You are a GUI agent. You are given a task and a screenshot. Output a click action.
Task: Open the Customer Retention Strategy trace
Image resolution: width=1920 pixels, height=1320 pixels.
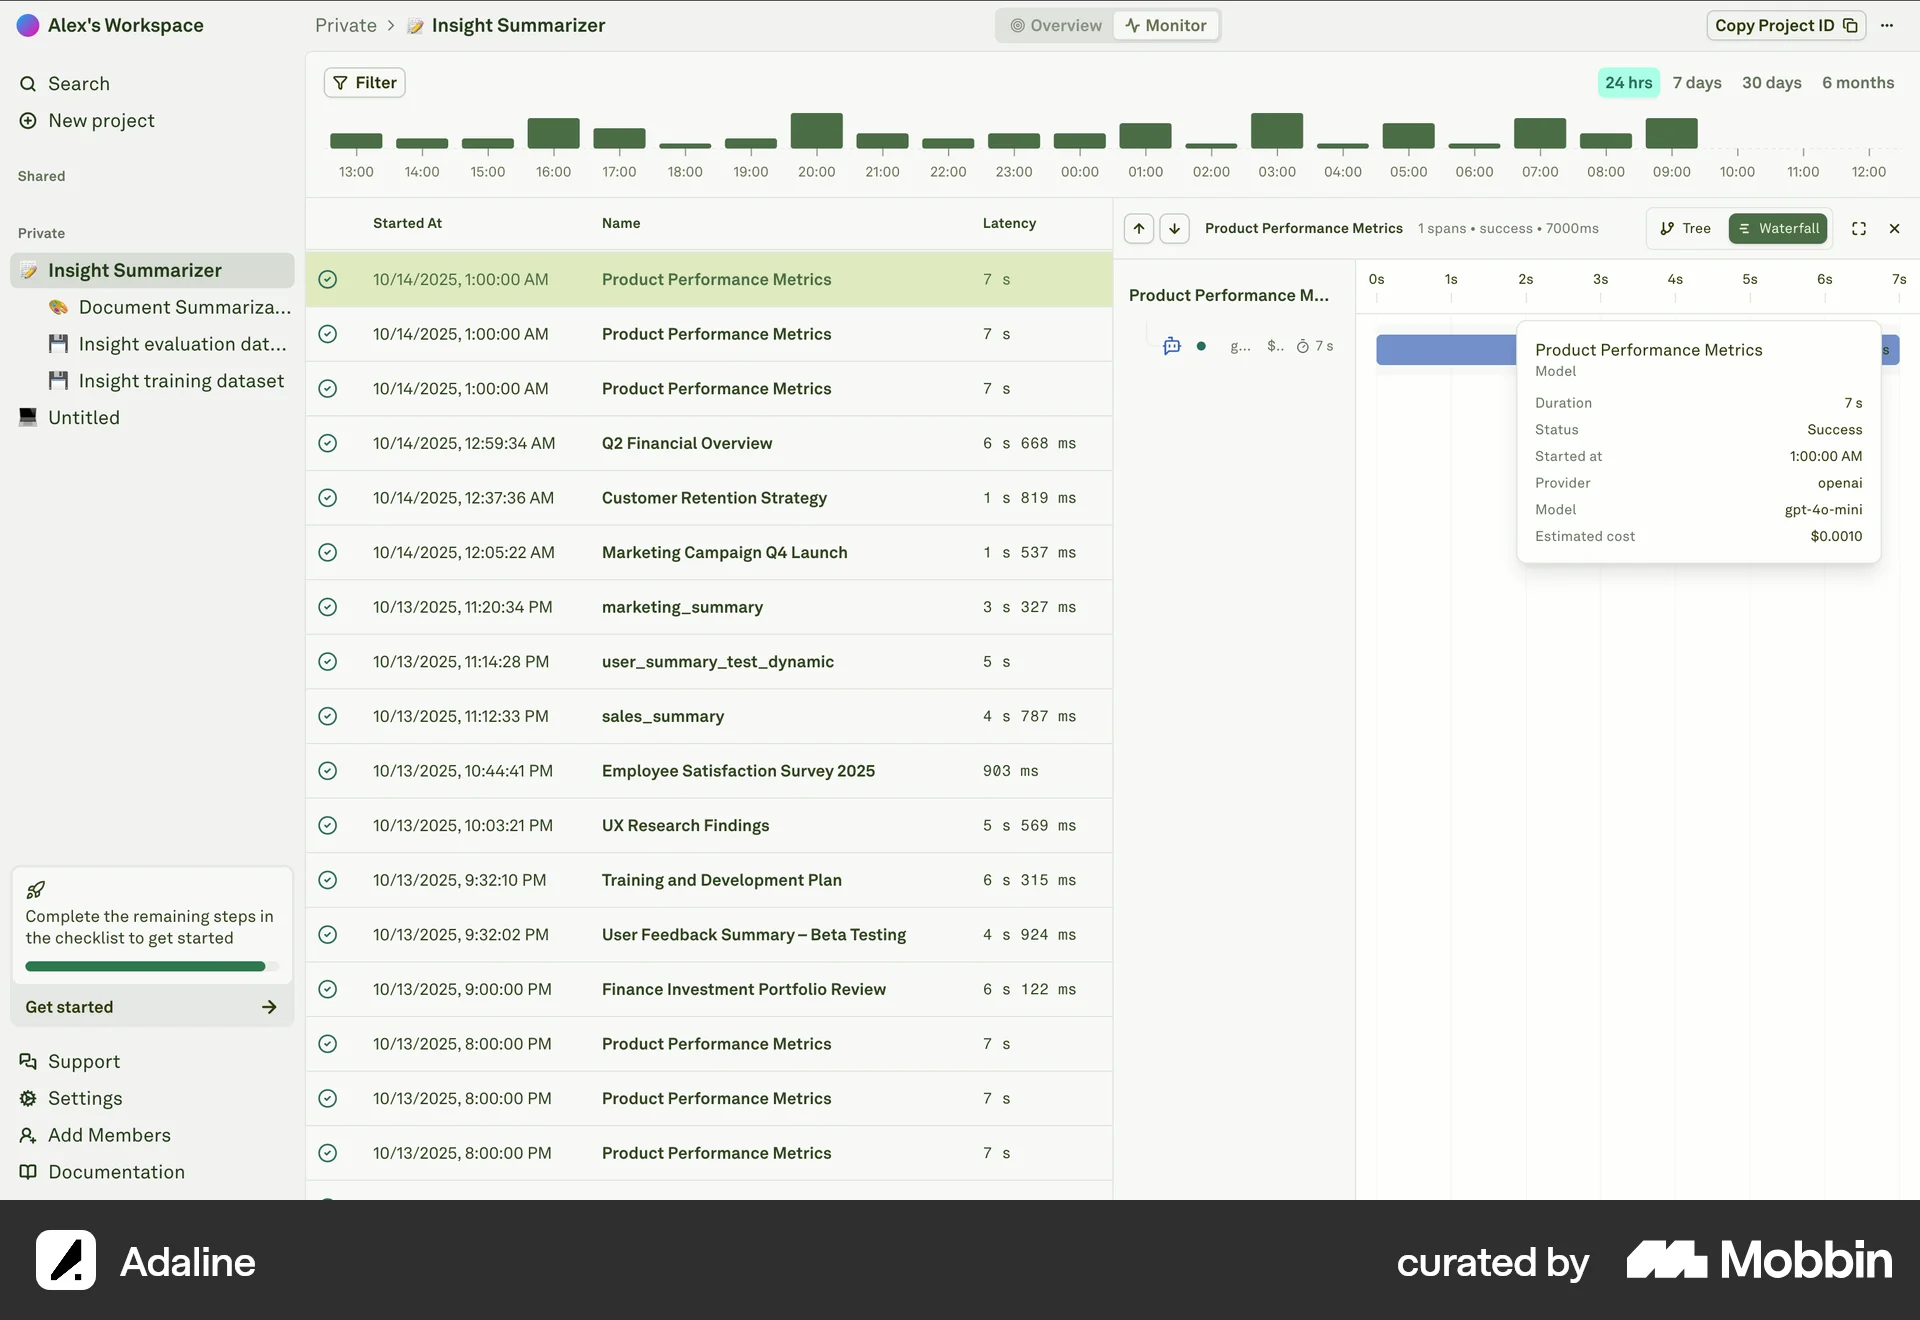709,498
